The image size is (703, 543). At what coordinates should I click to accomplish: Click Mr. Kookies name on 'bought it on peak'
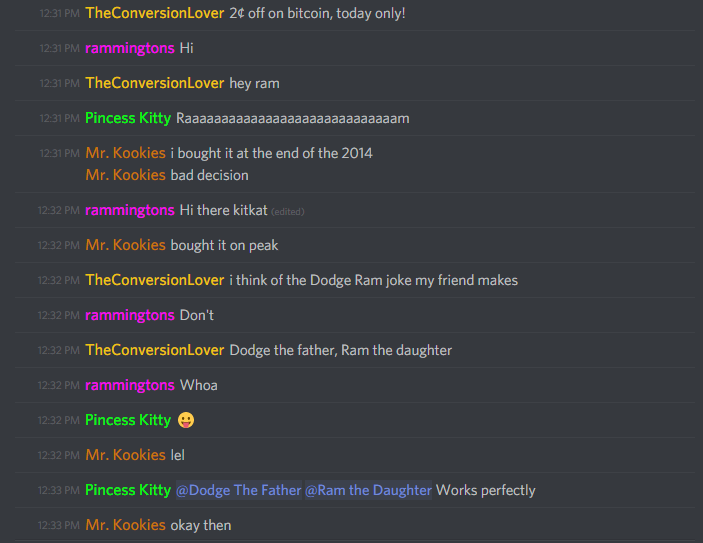[126, 245]
